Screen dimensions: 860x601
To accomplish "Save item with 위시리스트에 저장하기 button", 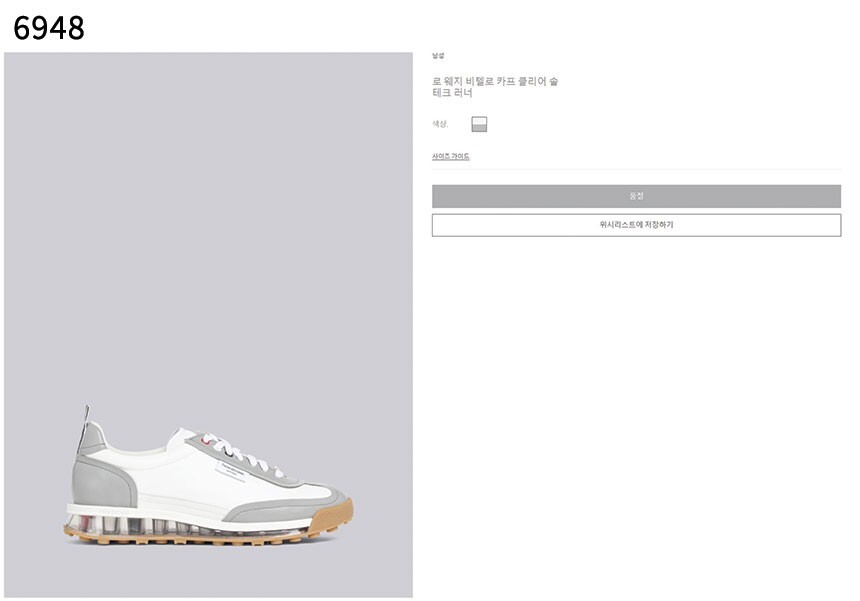I will click(636, 225).
